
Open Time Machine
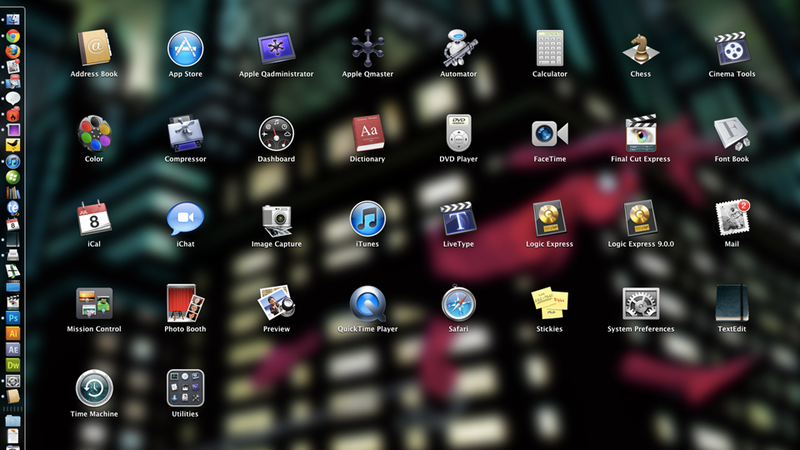pos(94,388)
